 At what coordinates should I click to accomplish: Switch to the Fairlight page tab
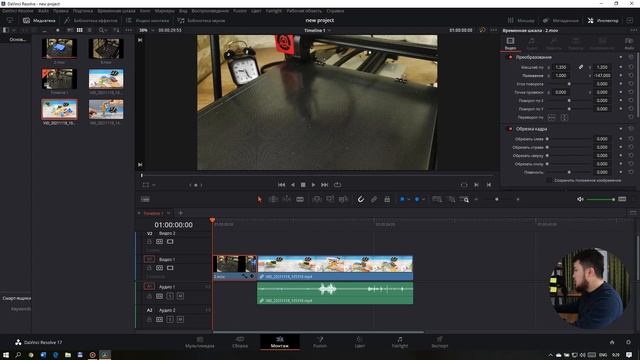[x=400, y=342]
